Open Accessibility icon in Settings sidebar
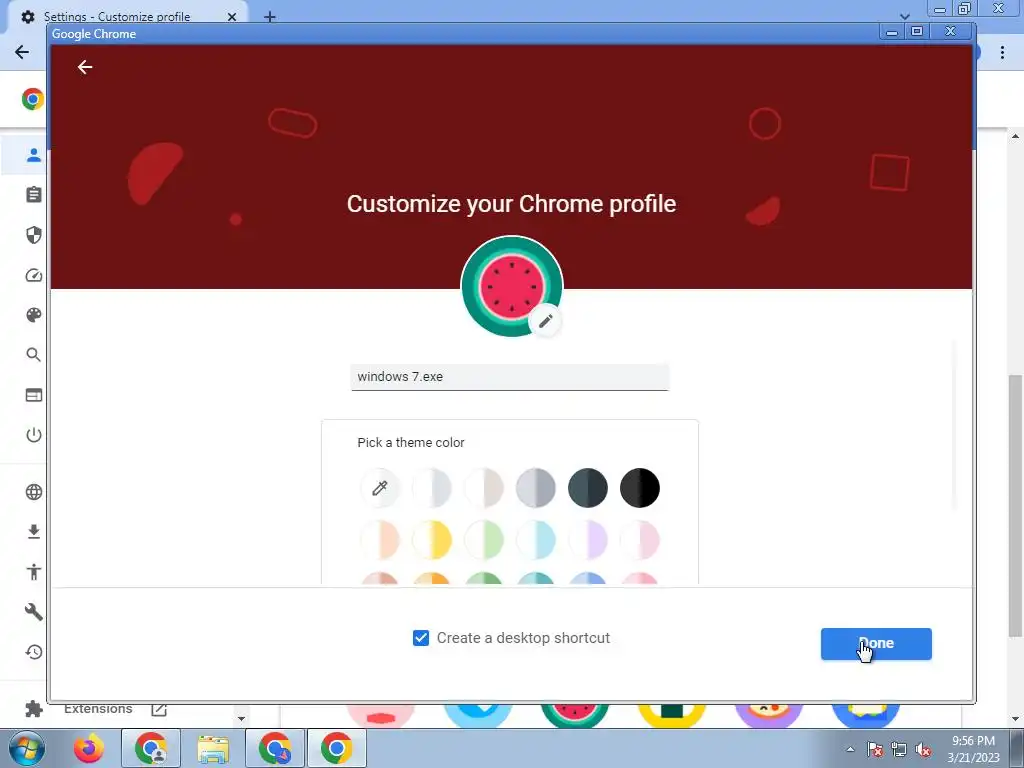Image resolution: width=1024 pixels, height=768 pixels. pyautogui.click(x=34, y=572)
